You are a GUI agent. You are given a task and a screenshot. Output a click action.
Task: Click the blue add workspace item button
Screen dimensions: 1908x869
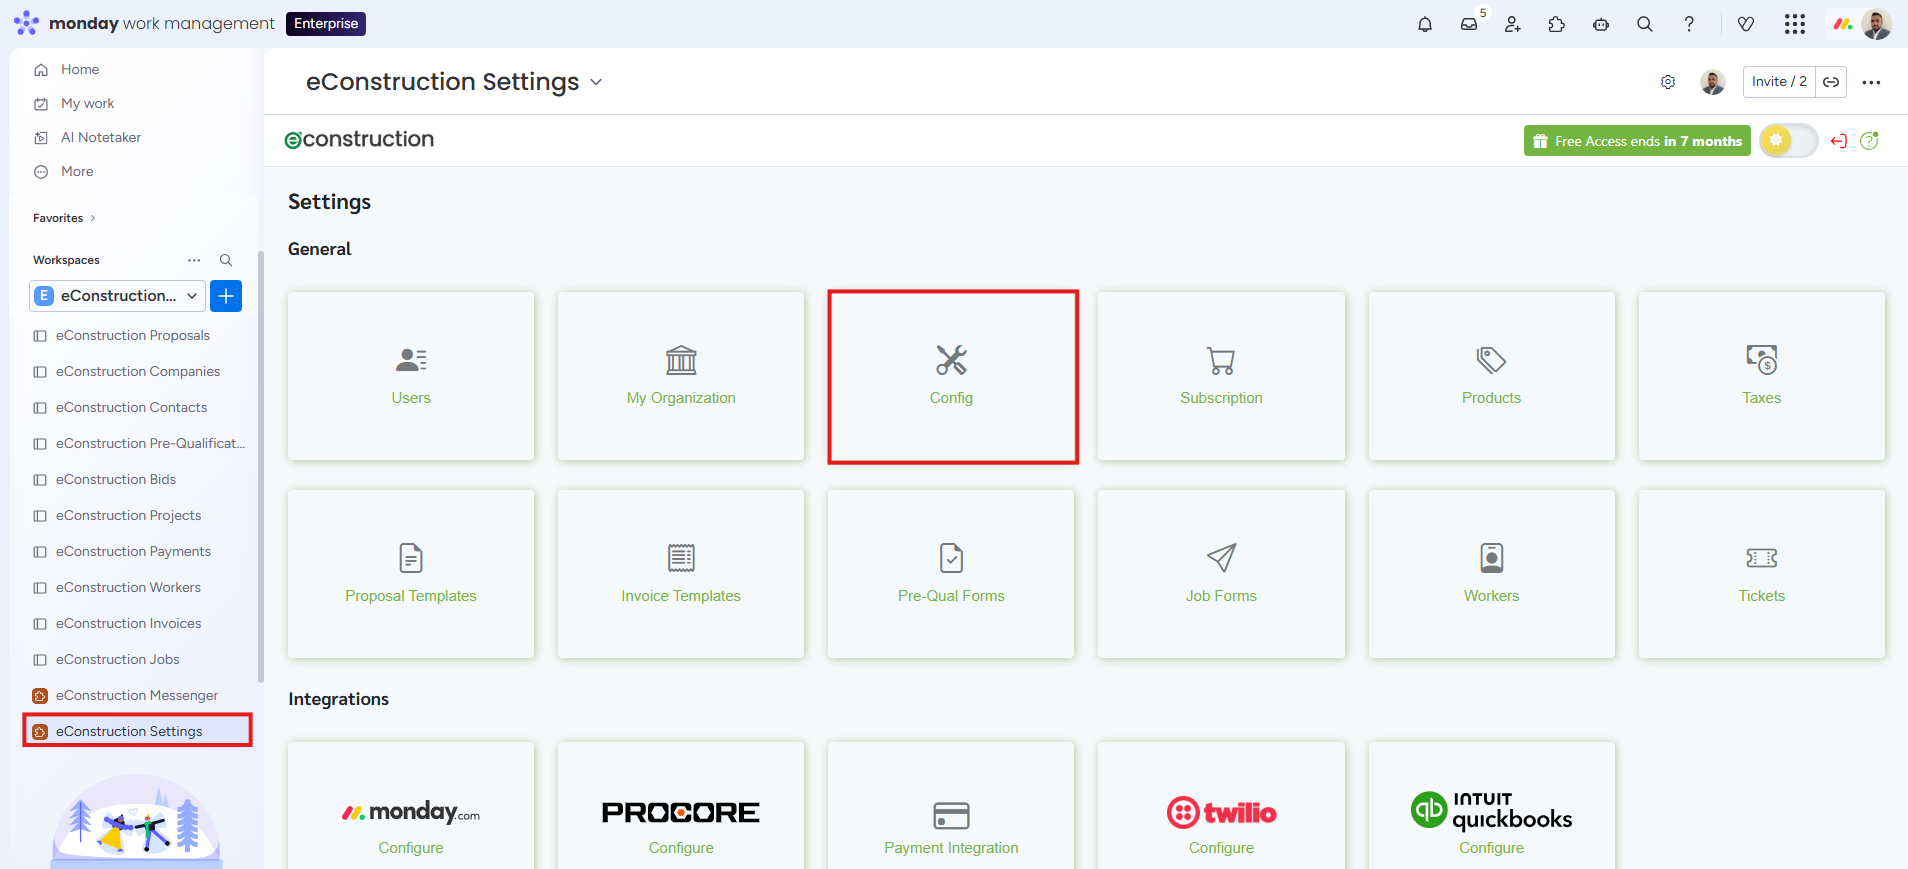point(226,296)
